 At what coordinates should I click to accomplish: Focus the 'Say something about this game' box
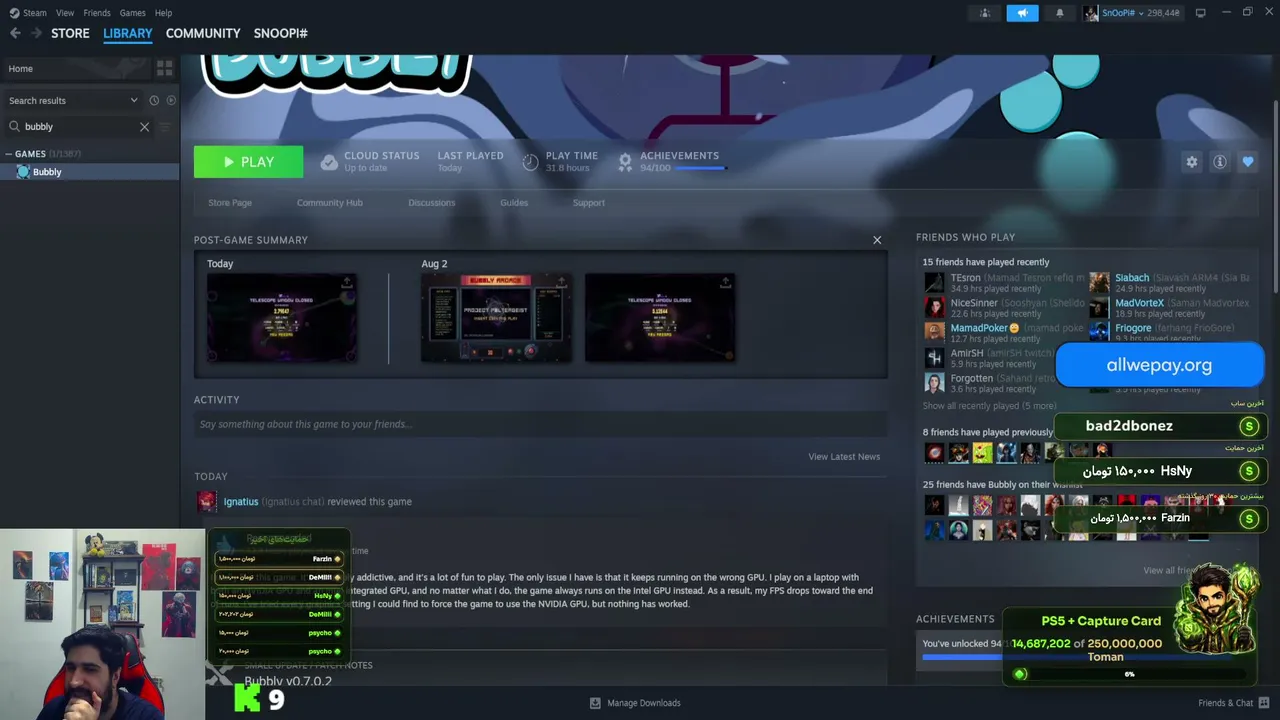pyautogui.click(x=540, y=424)
